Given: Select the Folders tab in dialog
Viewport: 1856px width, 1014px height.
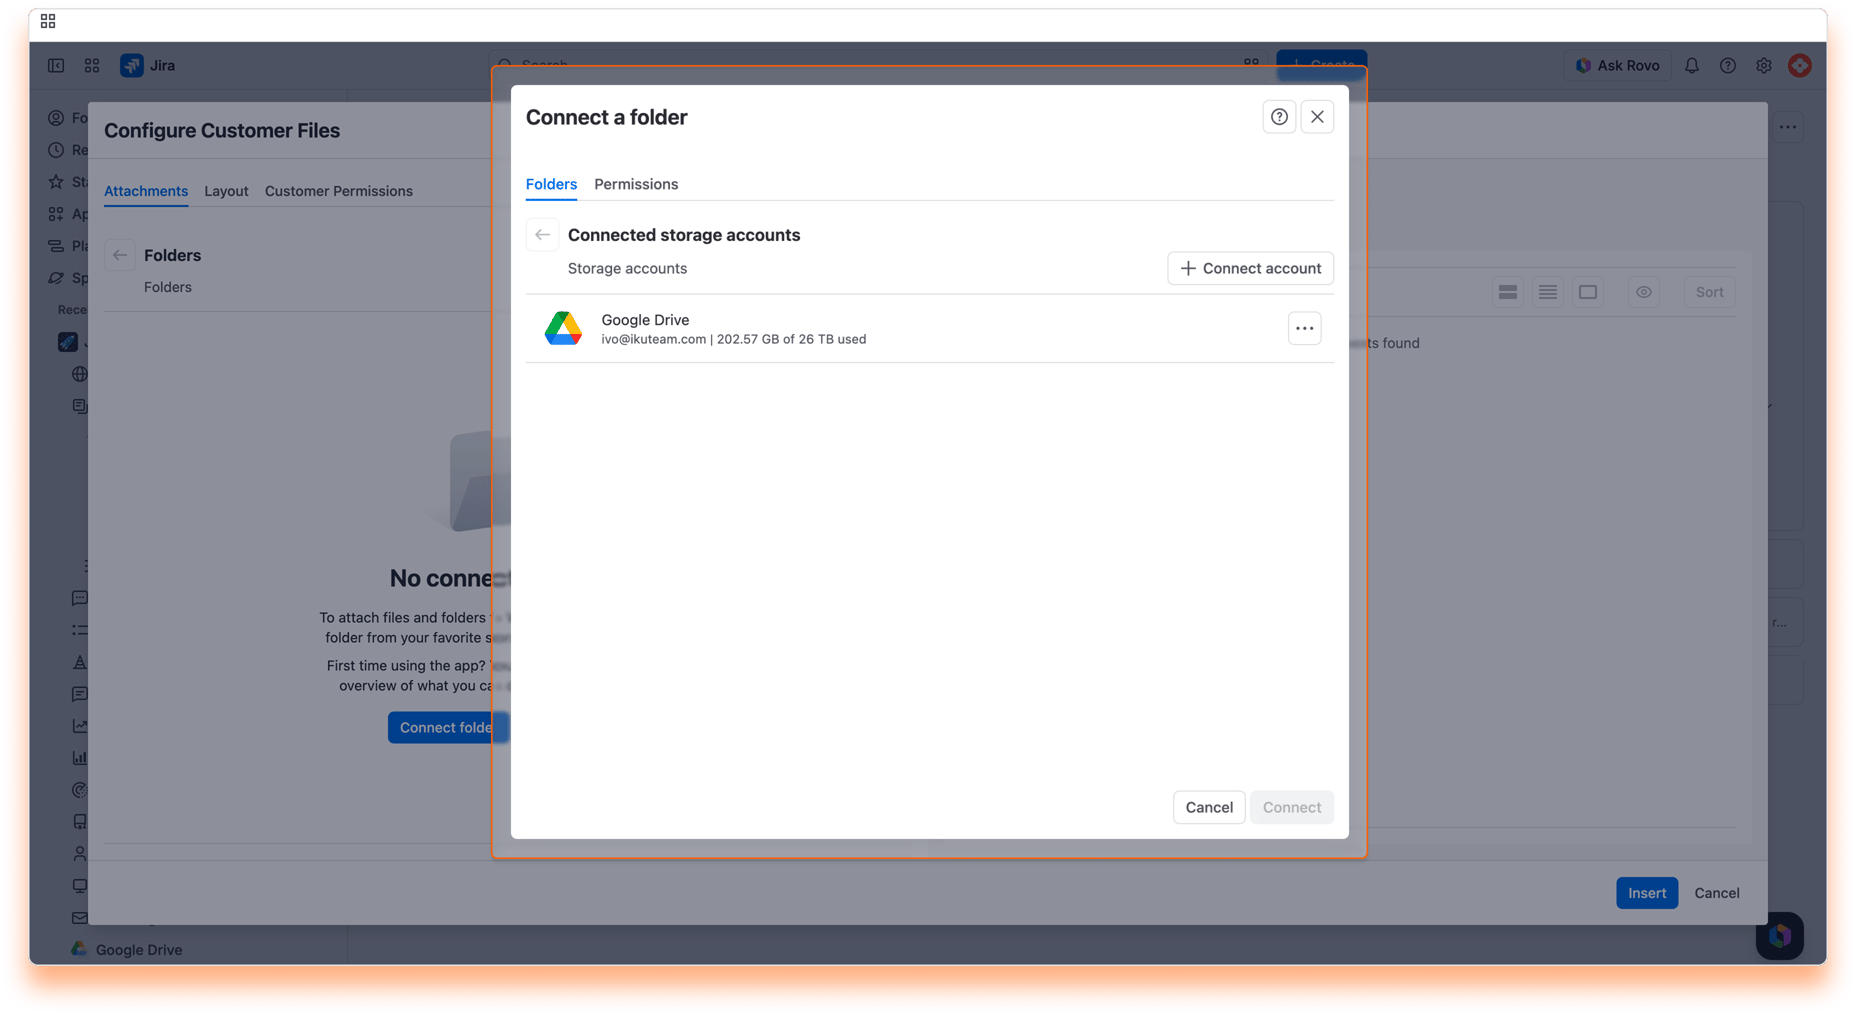Looking at the screenshot, I should pyautogui.click(x=551, y=184).
